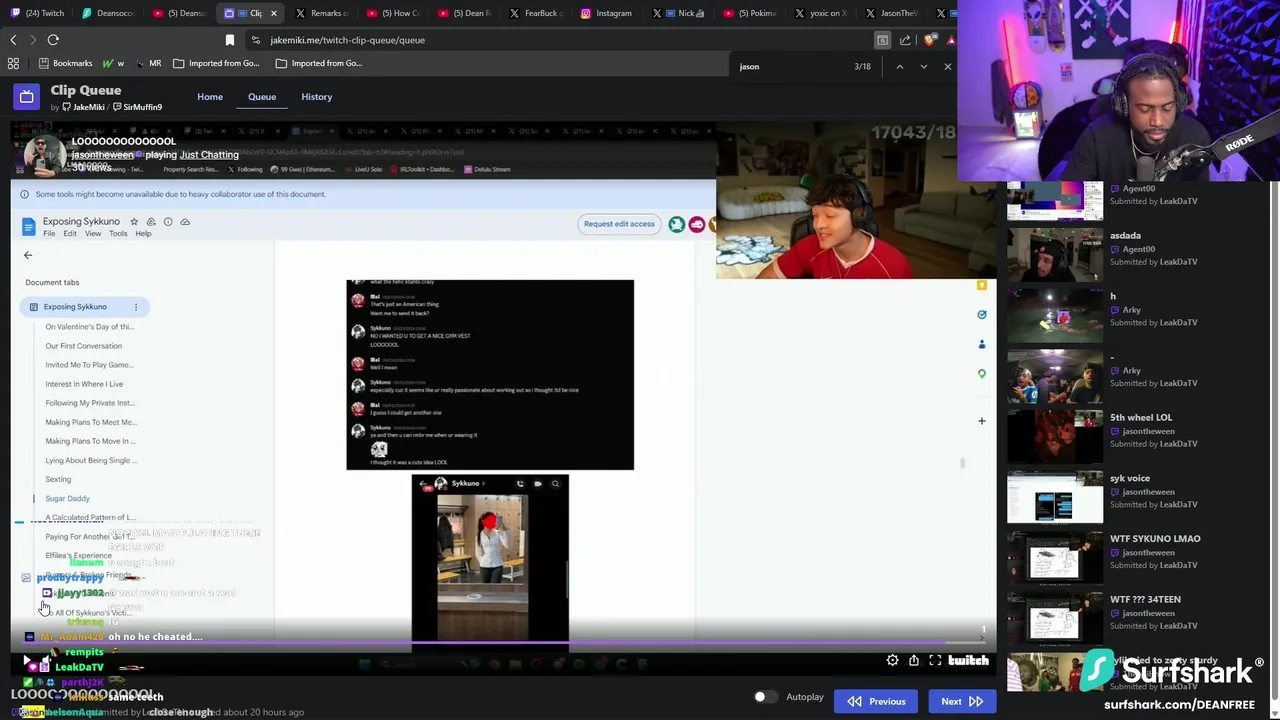Viewport: 1280px width, 720px height.
Task: Open the Google Docs File menu
Action: pos(49,234)
